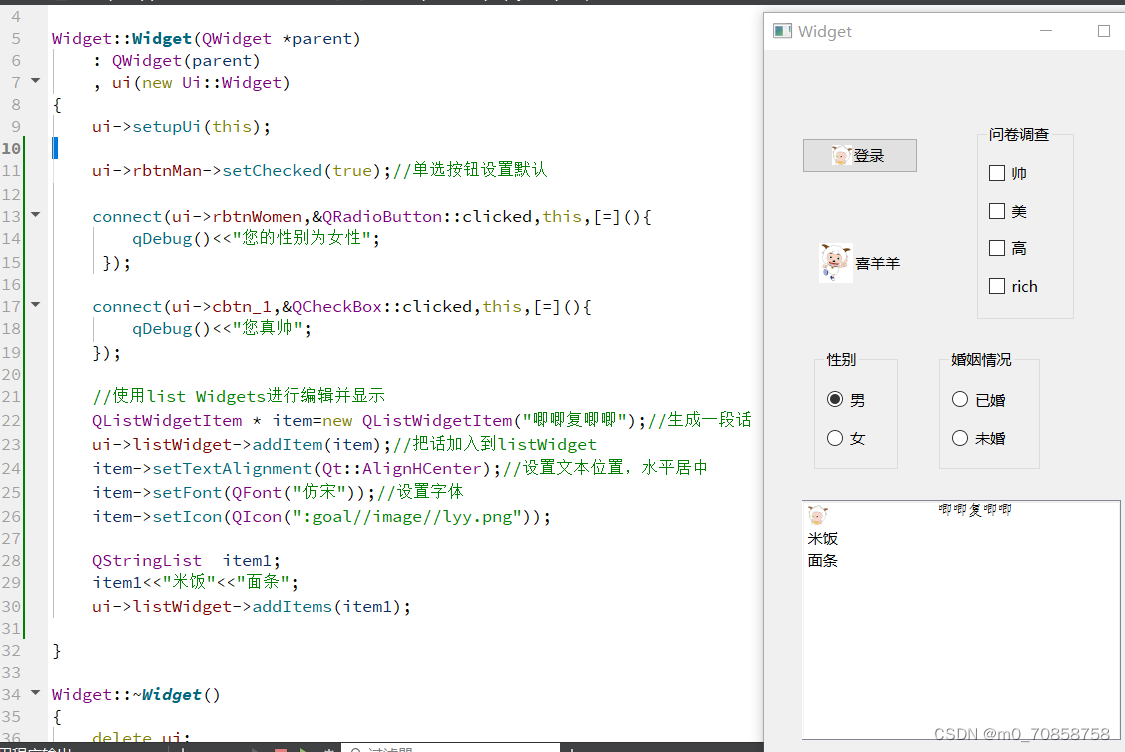Viewport: 1125px width, 752px height.
Task: Select the 未婚 radio button
Action: click(959, 437)
